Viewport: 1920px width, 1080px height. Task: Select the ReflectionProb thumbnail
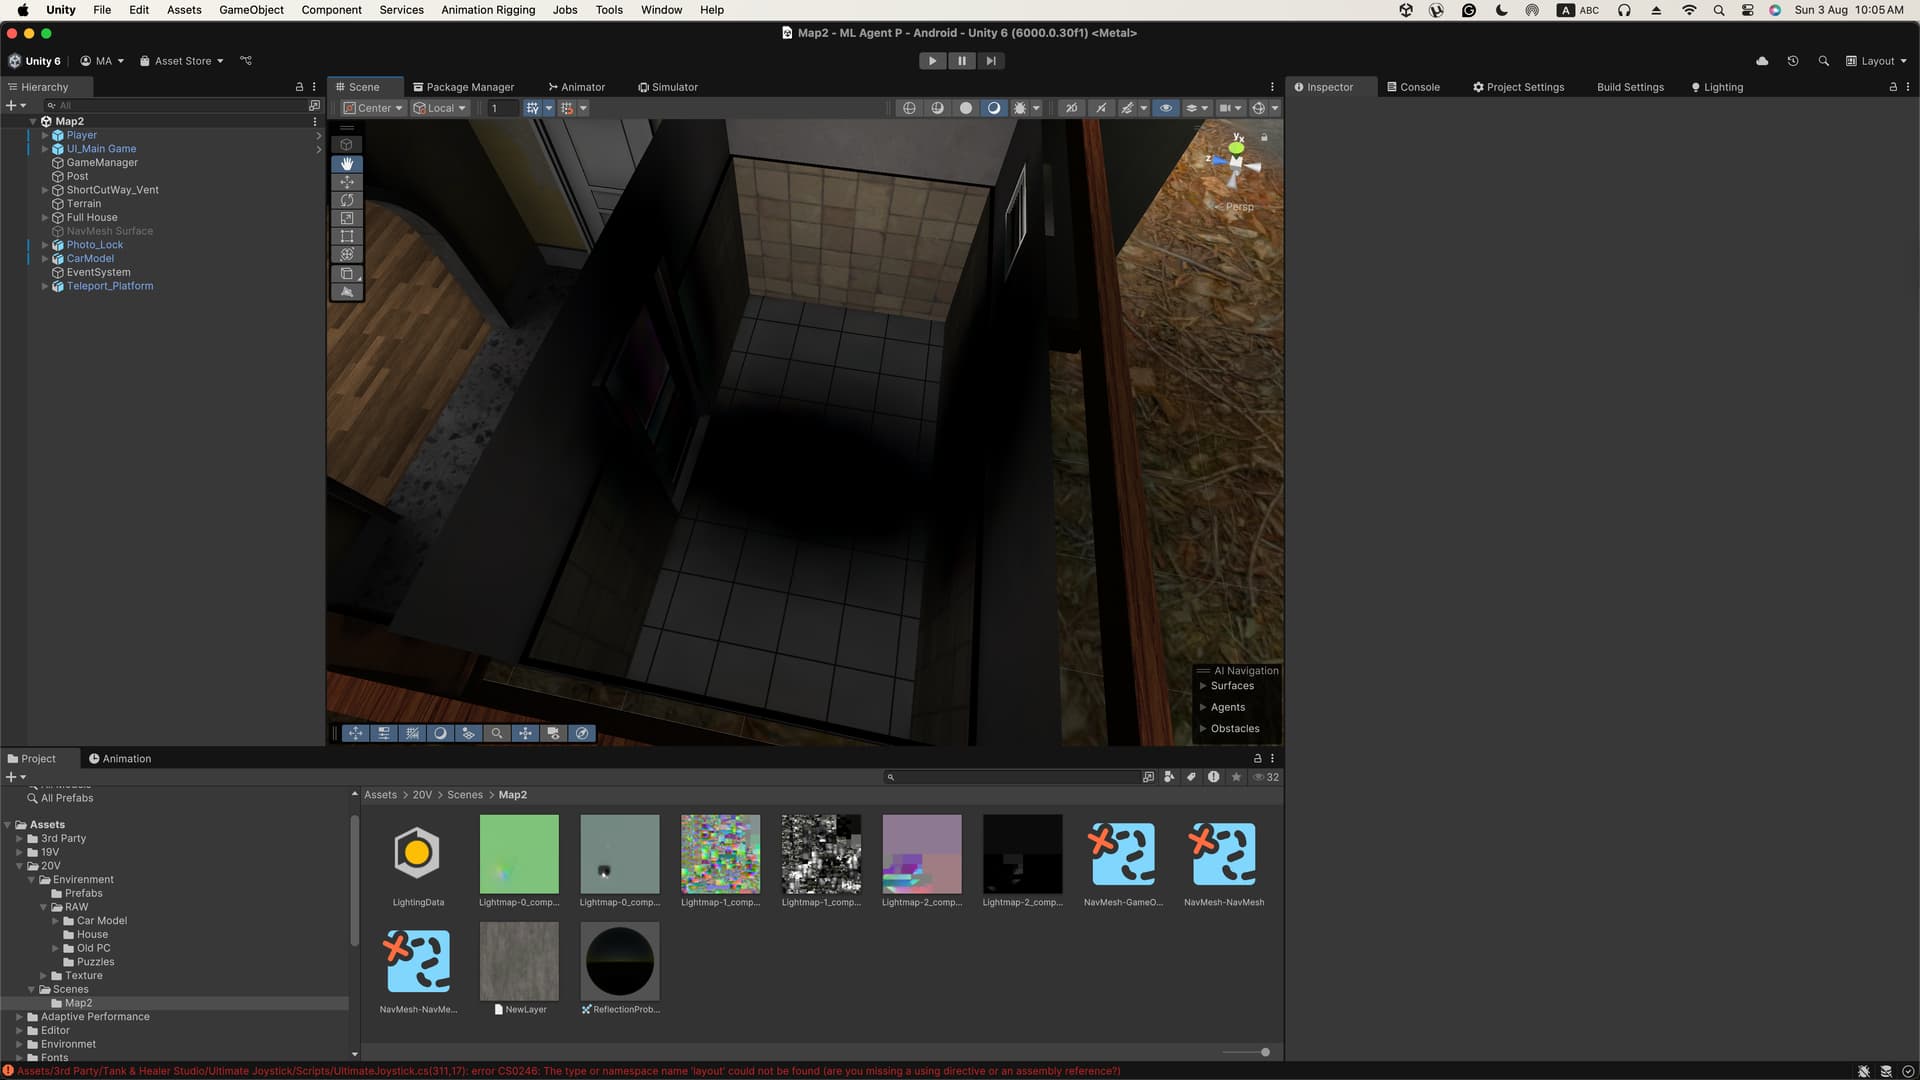click(x=620, y=962)
